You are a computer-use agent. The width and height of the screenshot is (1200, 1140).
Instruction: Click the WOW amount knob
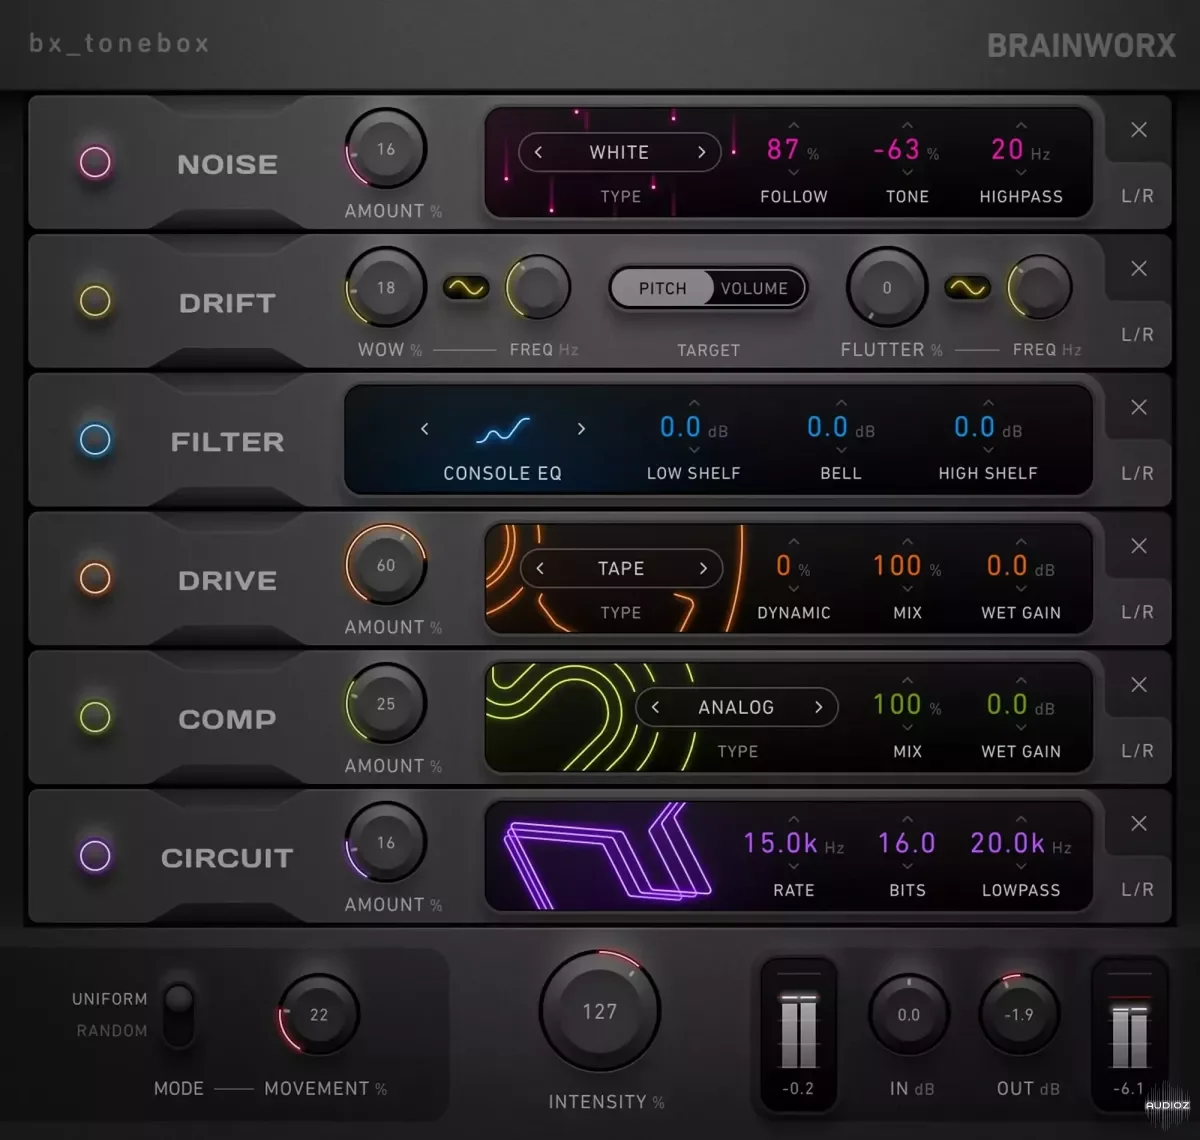(x=386, y=287)
